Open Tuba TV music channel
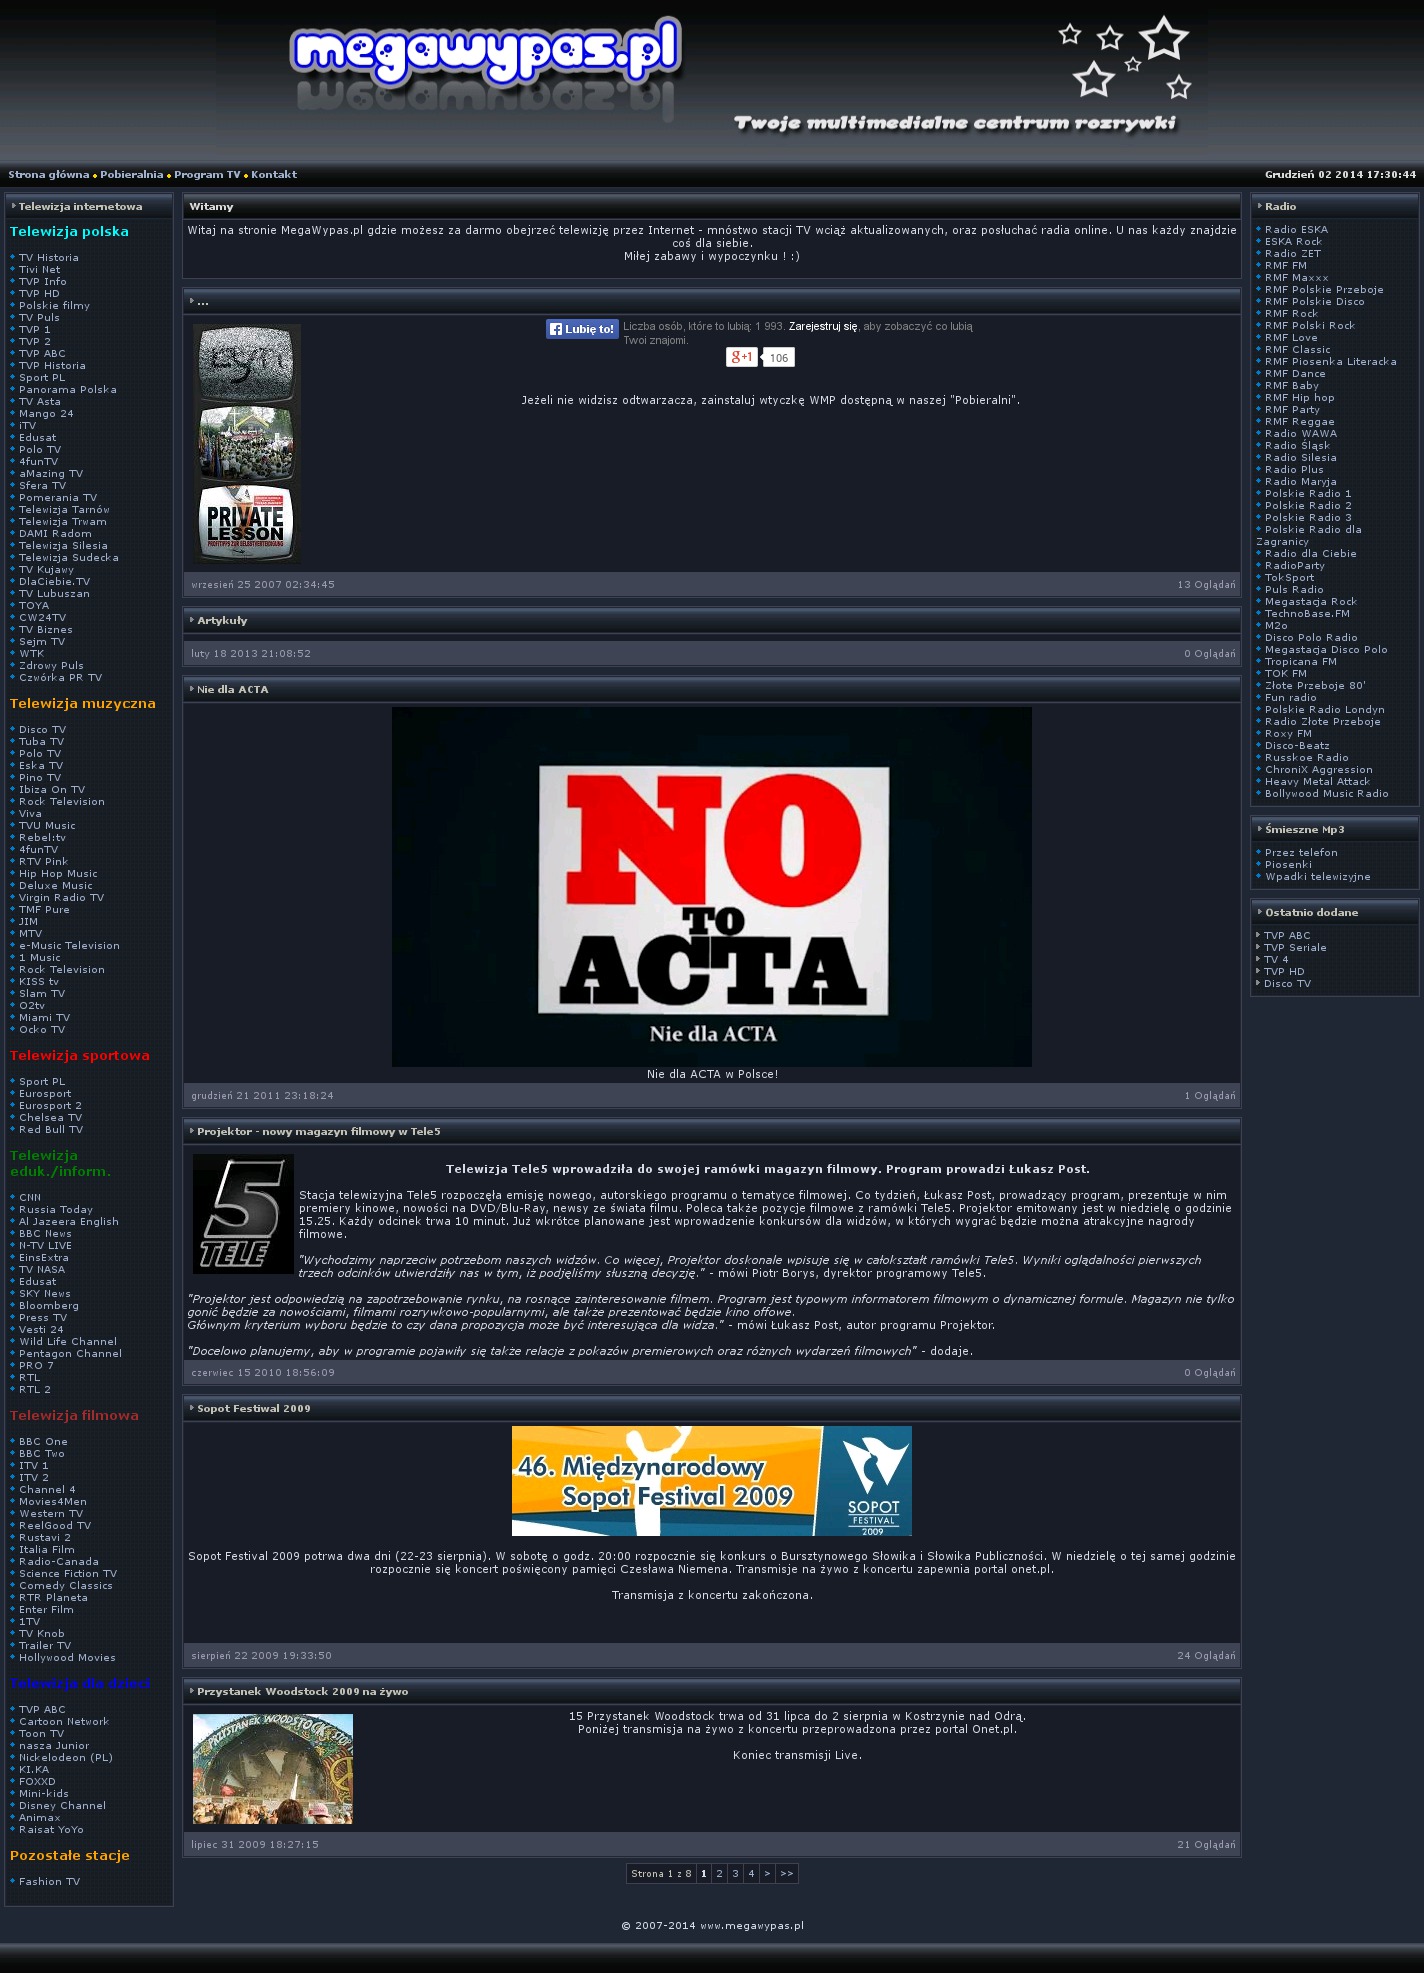This screenshot has width=1424, height=1973. coord(42,742)
